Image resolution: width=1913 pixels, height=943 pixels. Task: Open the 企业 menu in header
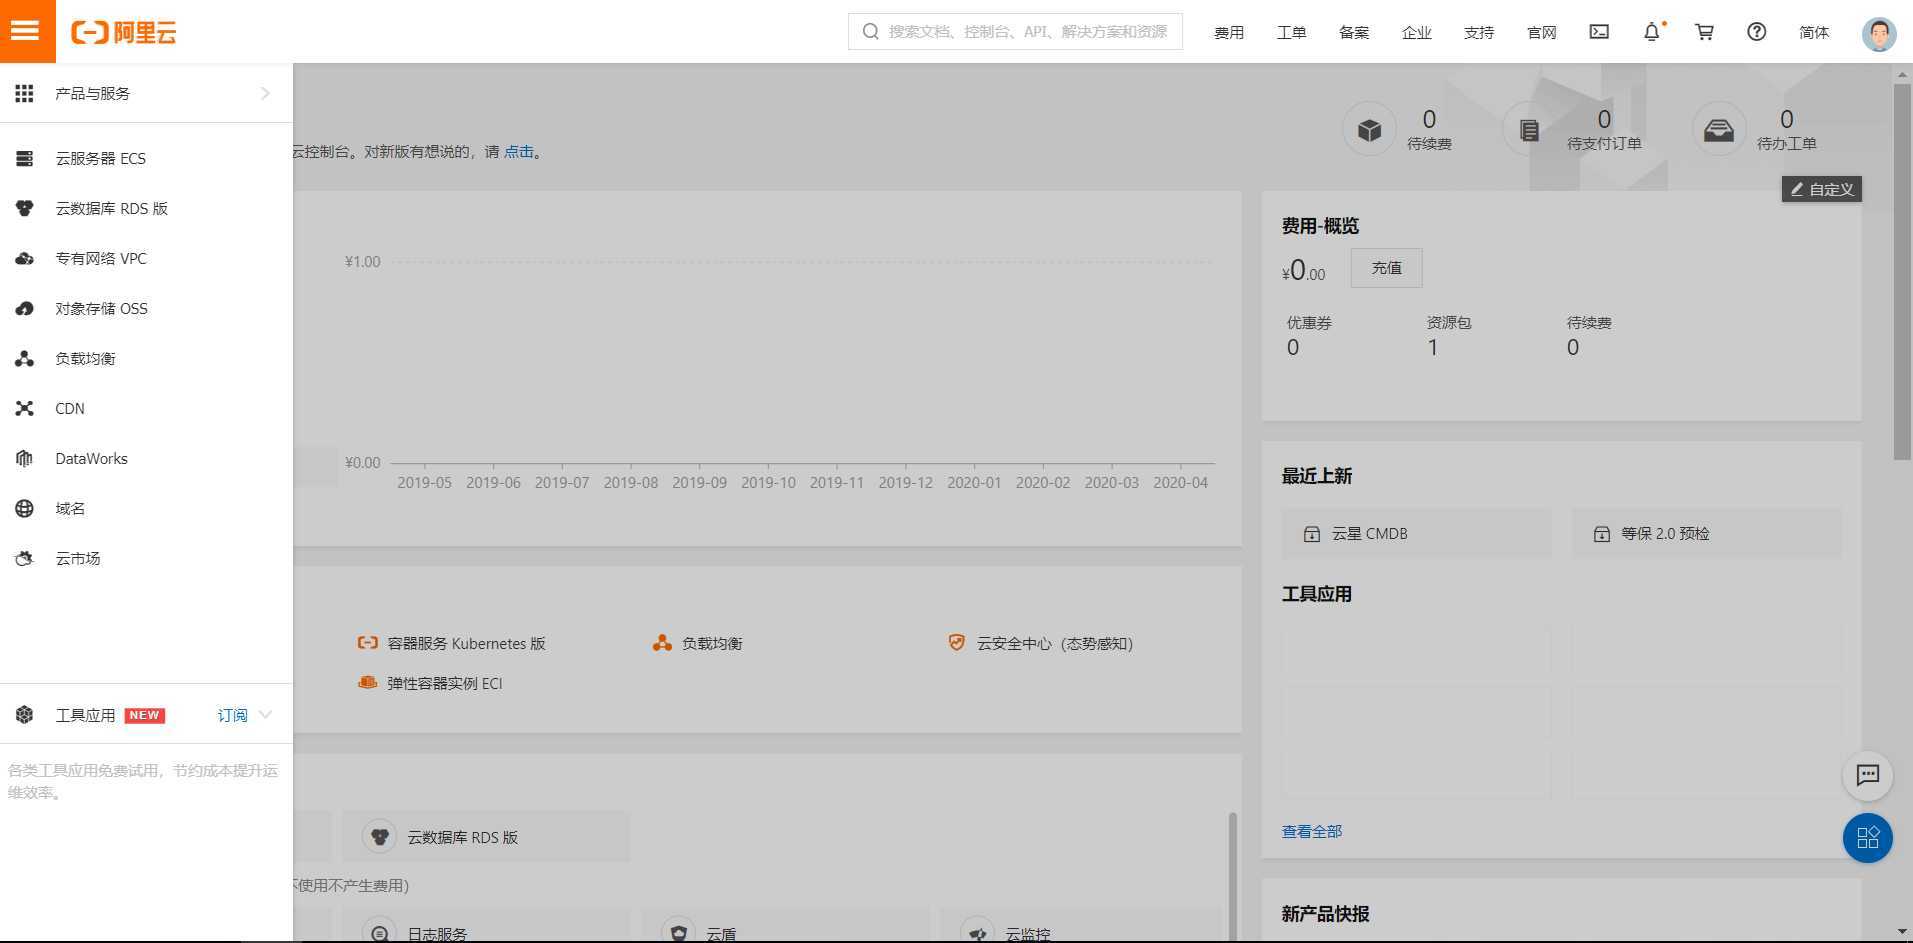[x=1416, y=32]
